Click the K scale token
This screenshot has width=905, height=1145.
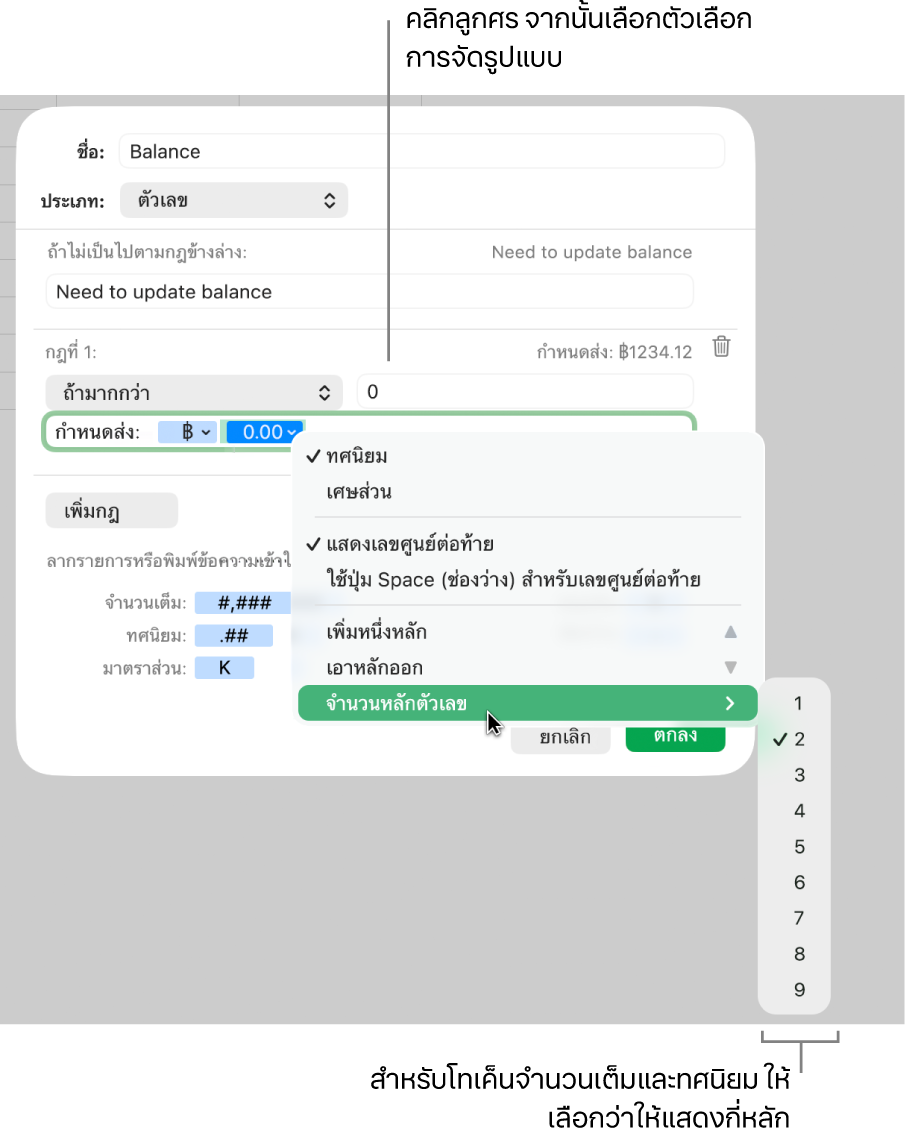[x=224, y=667]
